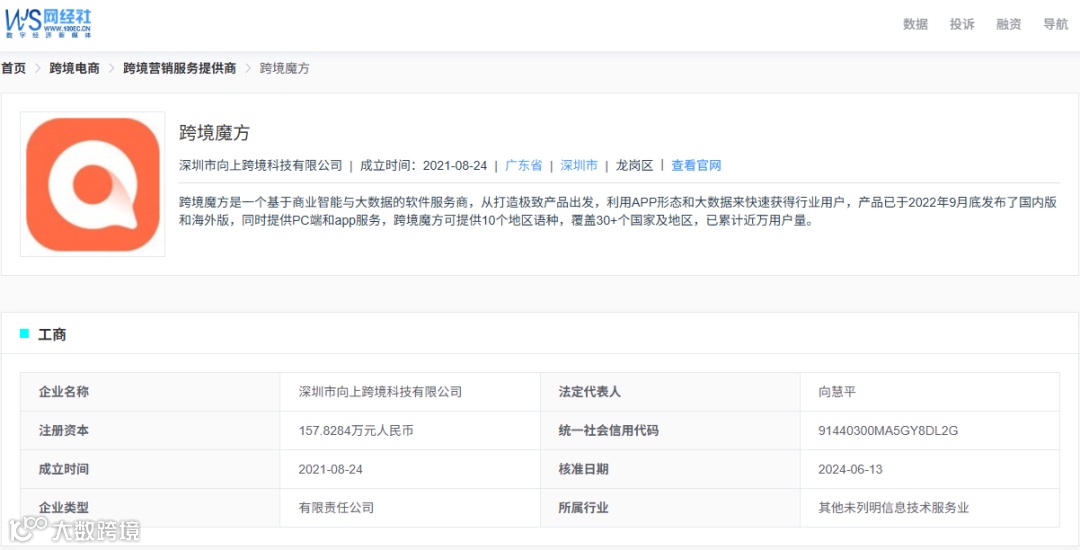Image resolution: width=1080 pixels, height=550 pixels.
Task: Go to the 融资 section
Action: click(x=1008, y=24)
